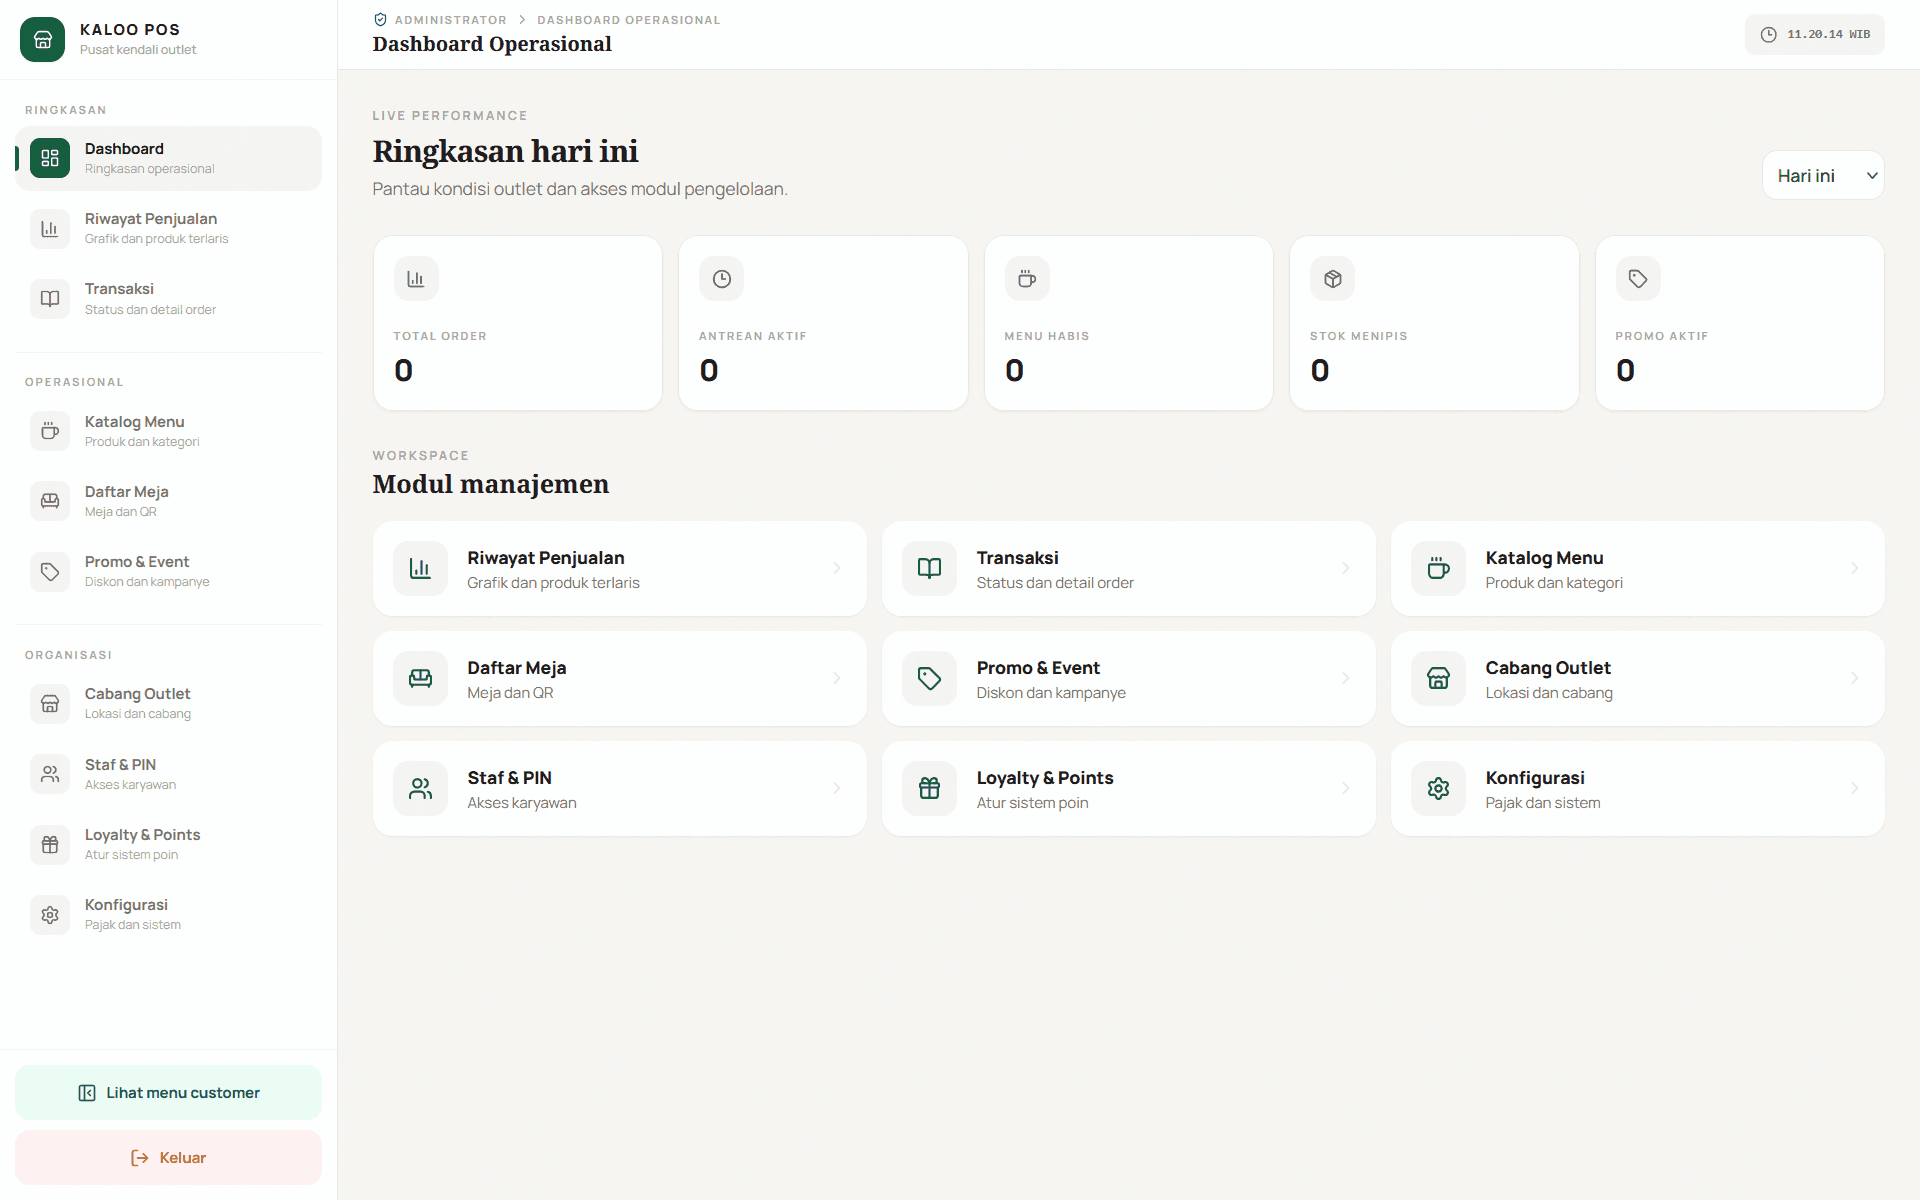Open the Hari ini period dropdown
Screen dimensions: 1920x1200
(x=1823, y=176)
